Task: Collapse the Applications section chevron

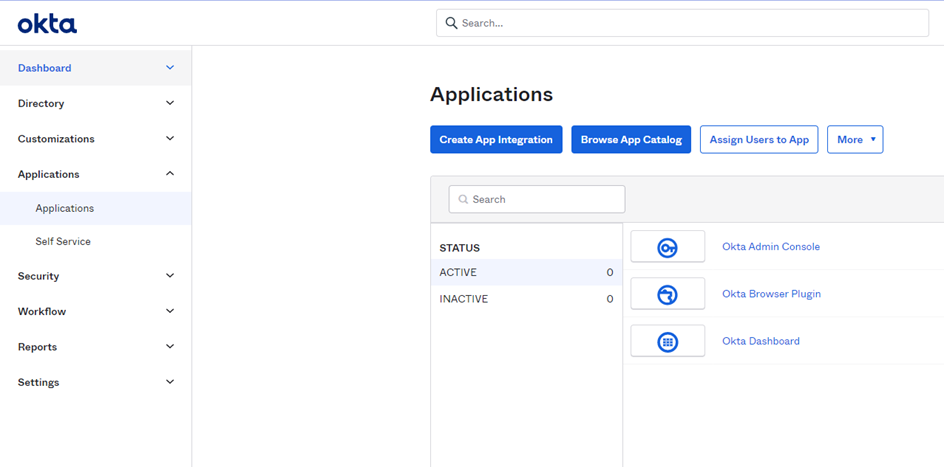Action: click(x=170, y=173)
